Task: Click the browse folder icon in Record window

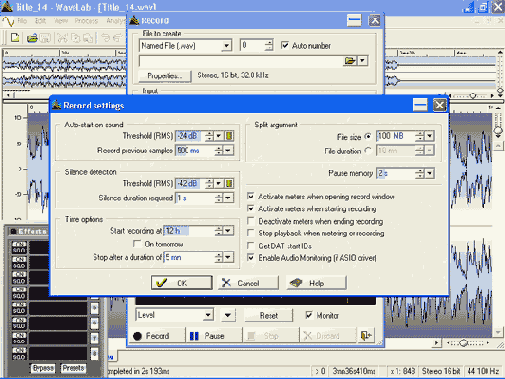Action: [x=350, y=61]
